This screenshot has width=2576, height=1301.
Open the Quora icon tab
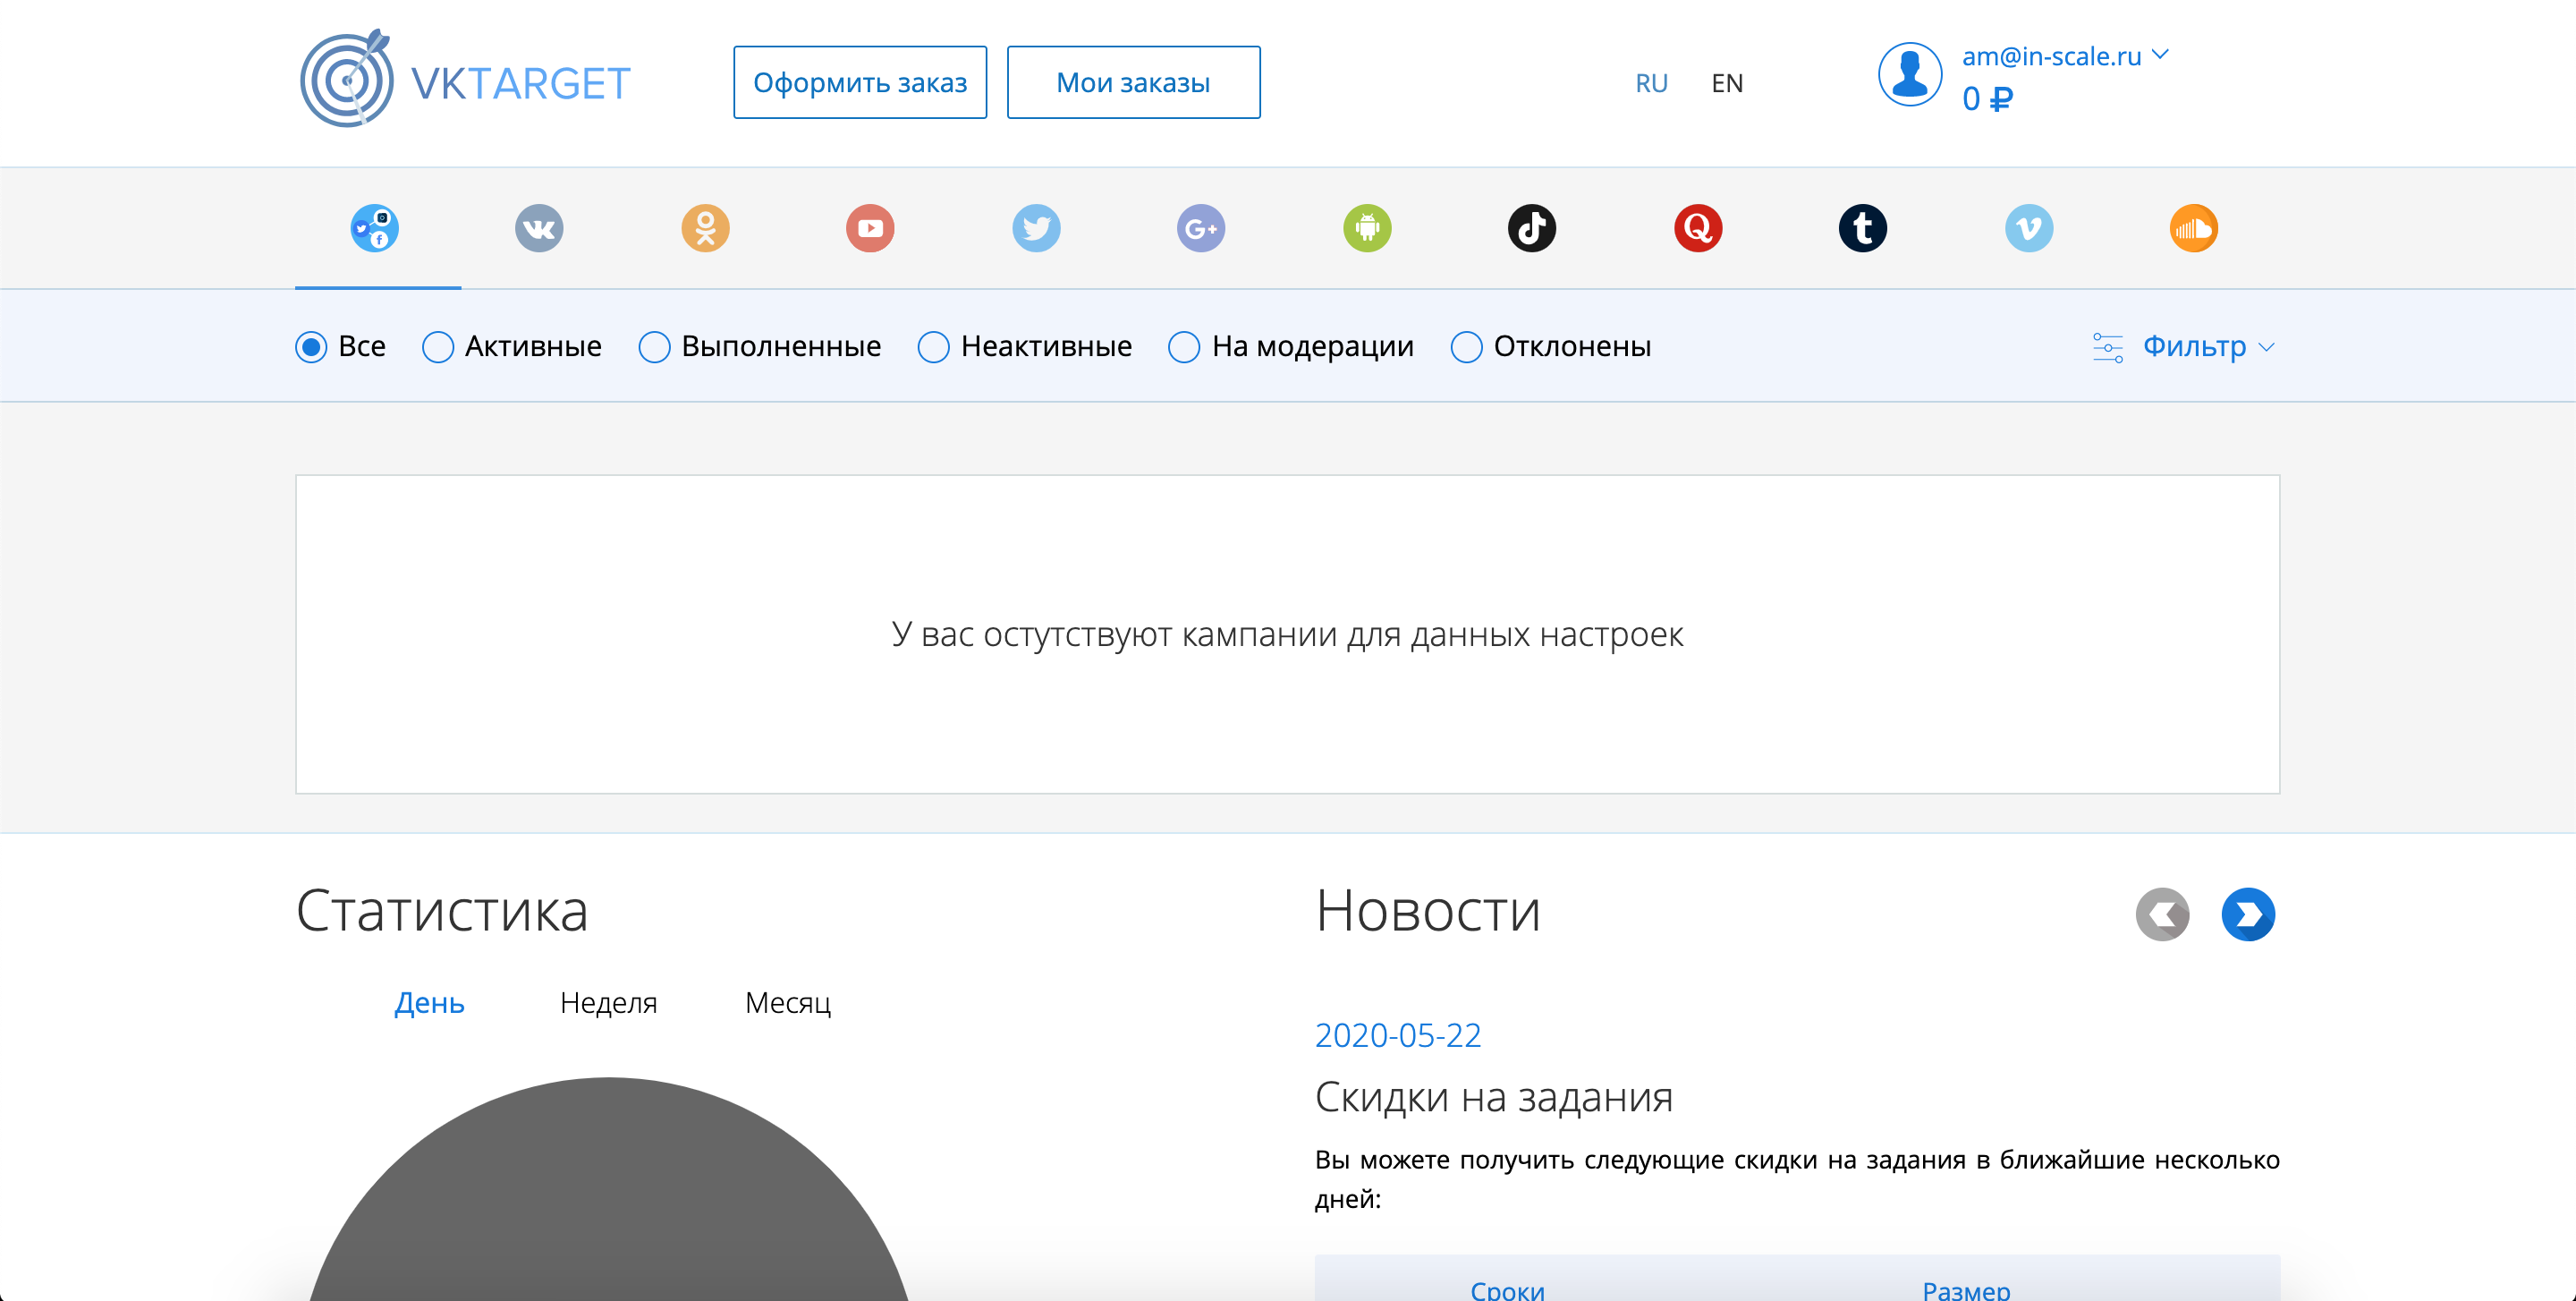click(x=1698, y=229)
